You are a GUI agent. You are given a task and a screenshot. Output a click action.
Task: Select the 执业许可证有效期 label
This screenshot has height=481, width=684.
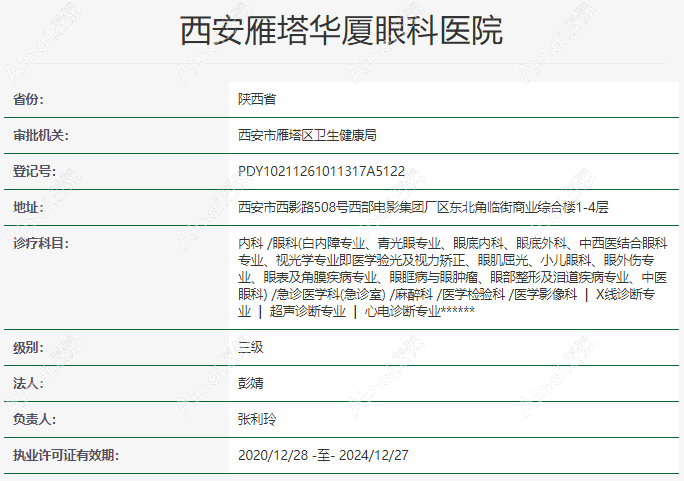pos(65,456)
